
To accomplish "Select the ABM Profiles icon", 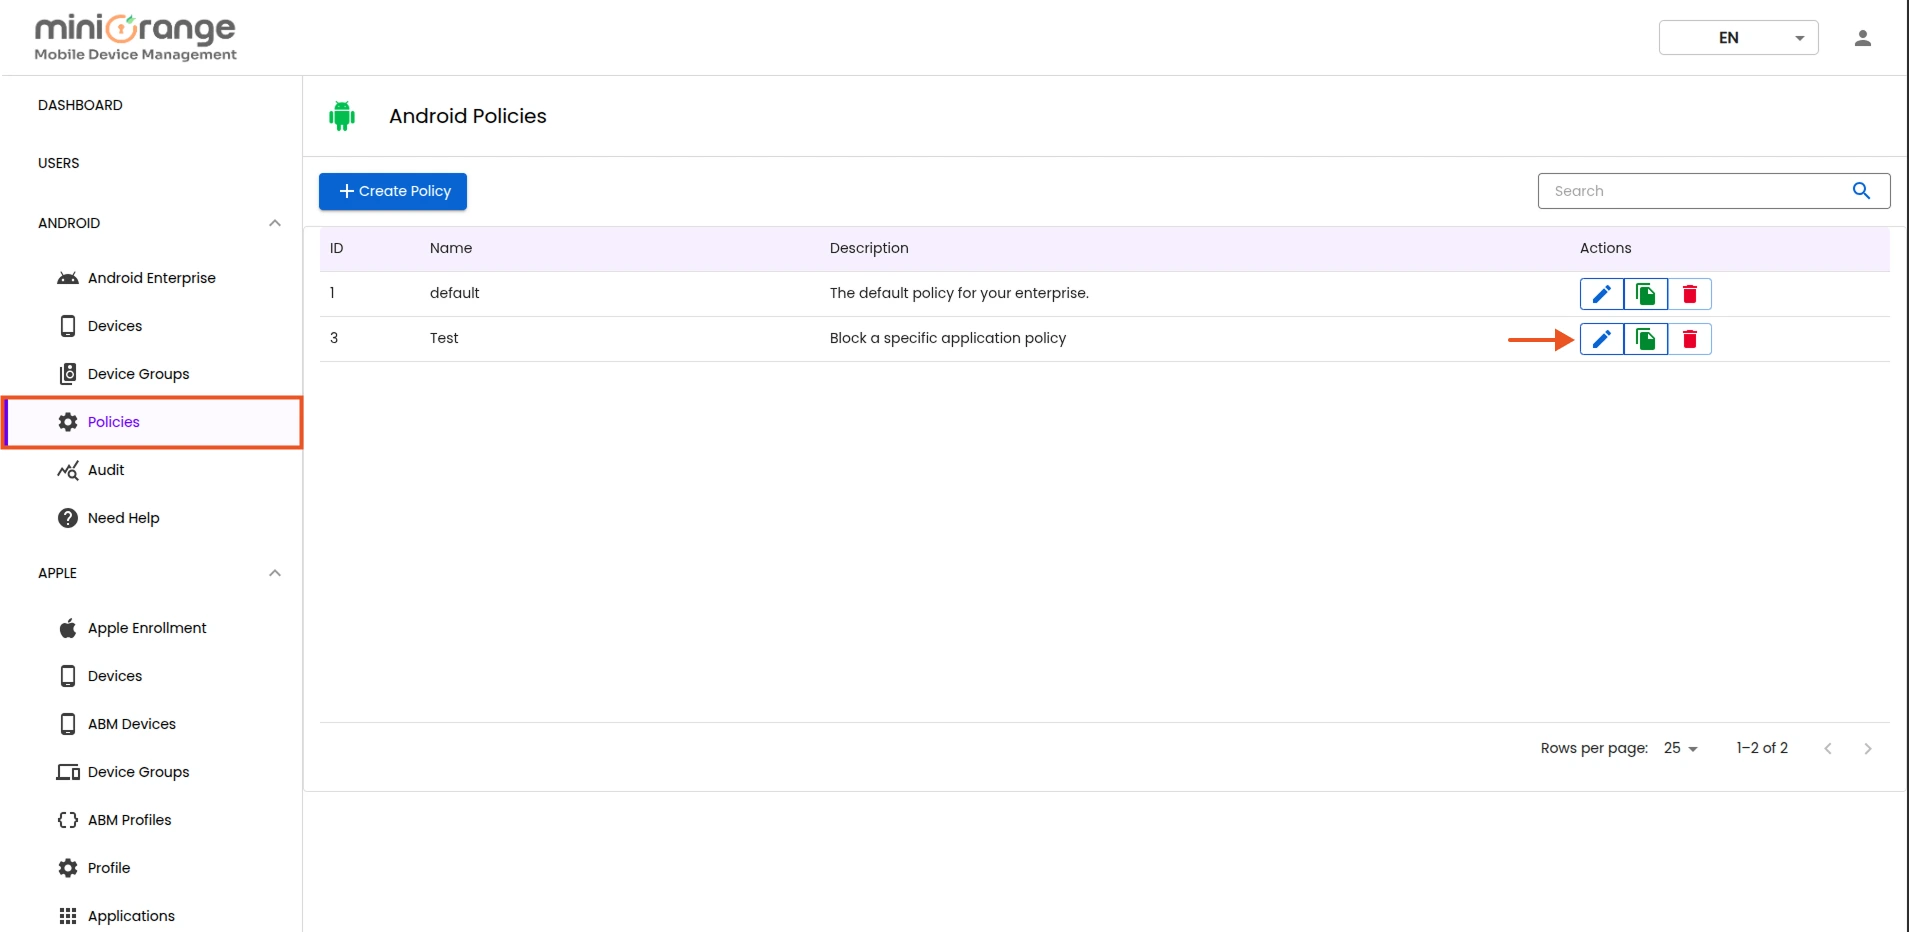I will tap(66, 820).
